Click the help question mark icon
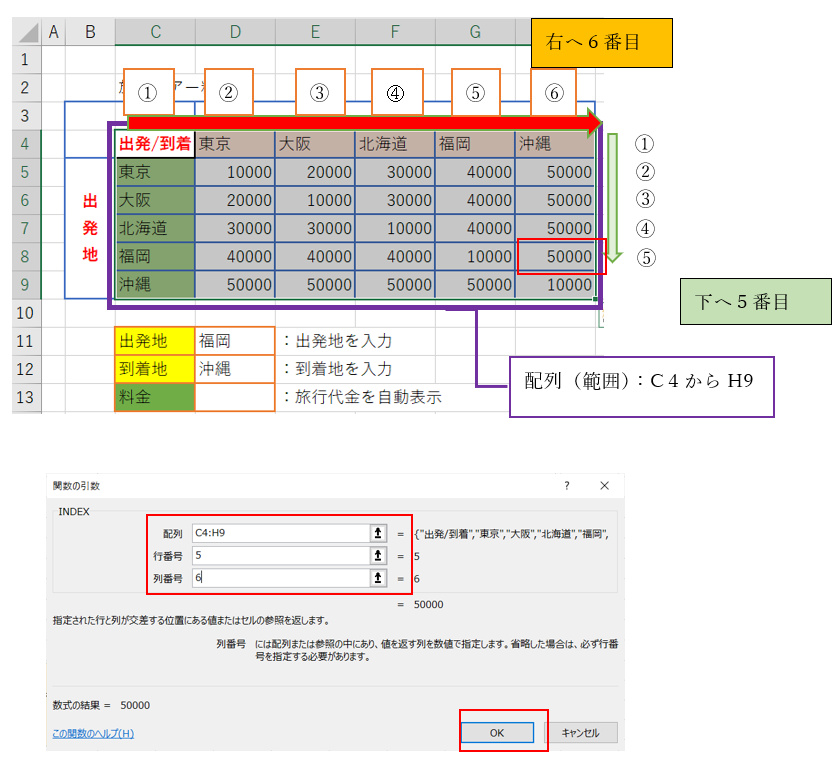Viewport: 838px width, 757px height. (566, 486)
